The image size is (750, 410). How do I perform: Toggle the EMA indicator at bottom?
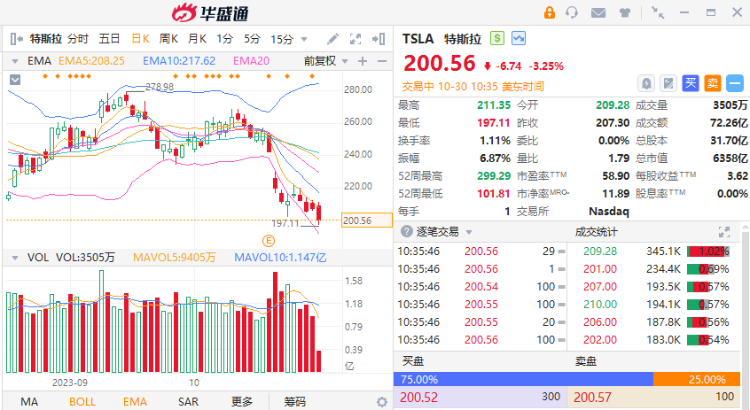click(135, 402)
